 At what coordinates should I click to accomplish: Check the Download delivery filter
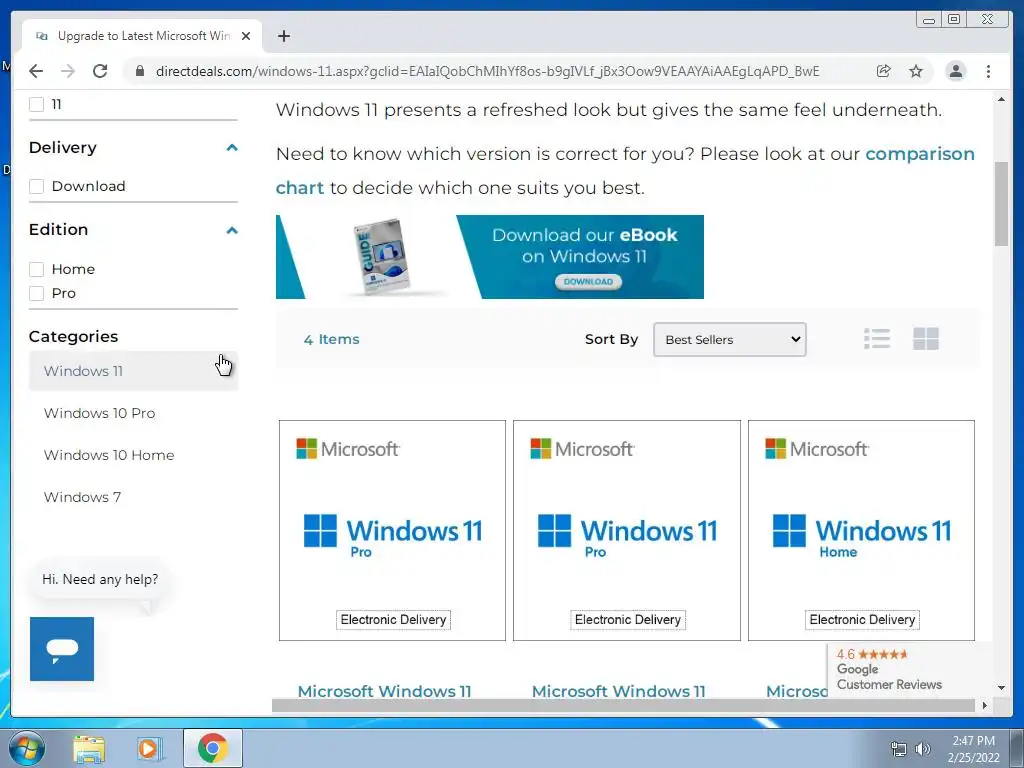click(37, 186)
